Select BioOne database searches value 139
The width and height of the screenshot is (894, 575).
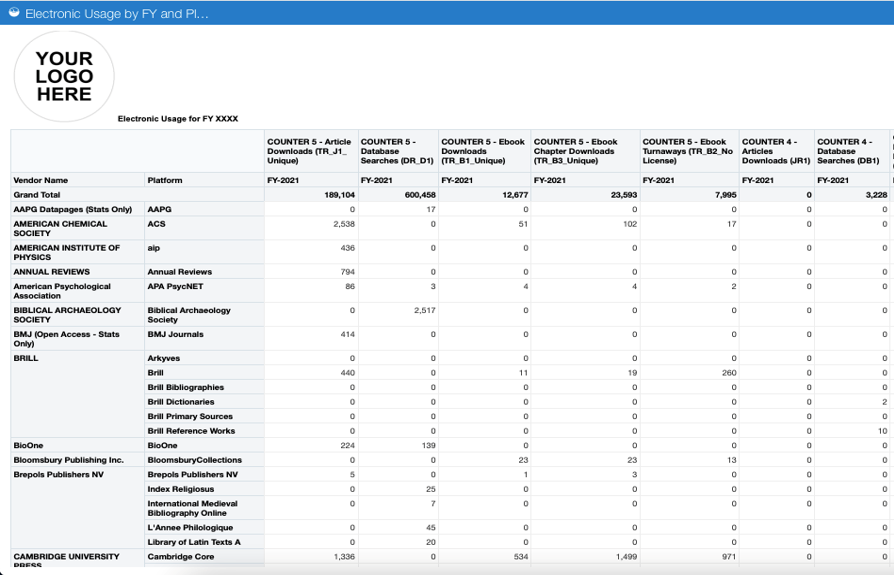pos(429,446)
